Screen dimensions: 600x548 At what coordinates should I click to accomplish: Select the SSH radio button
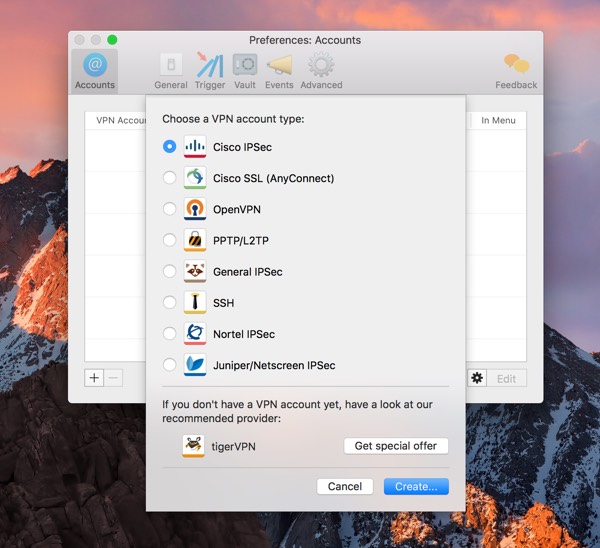pyautogui.click(x=170, y=302)
